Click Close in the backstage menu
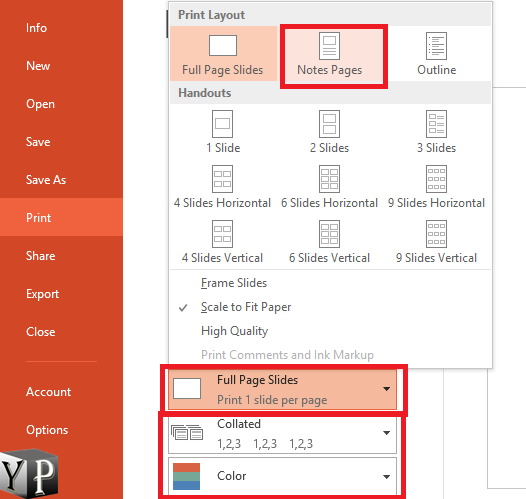526x499 pixels. [61, 332]
